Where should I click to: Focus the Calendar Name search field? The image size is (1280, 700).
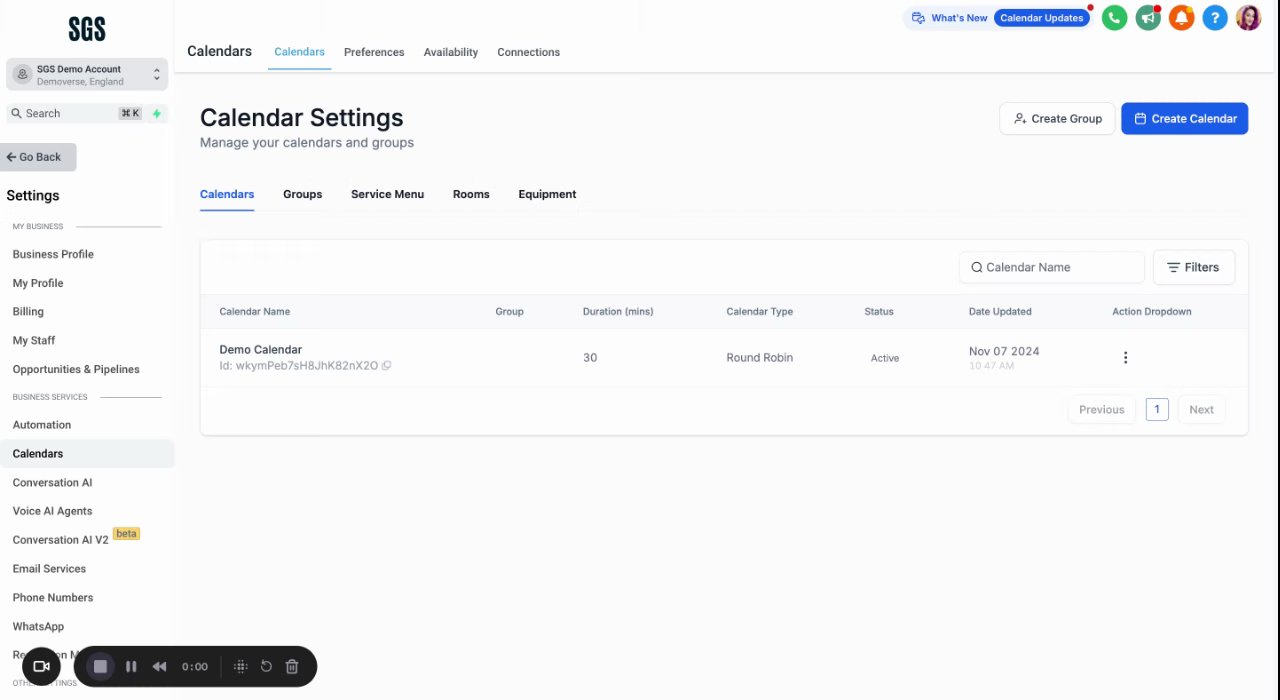pos(1051,267)
